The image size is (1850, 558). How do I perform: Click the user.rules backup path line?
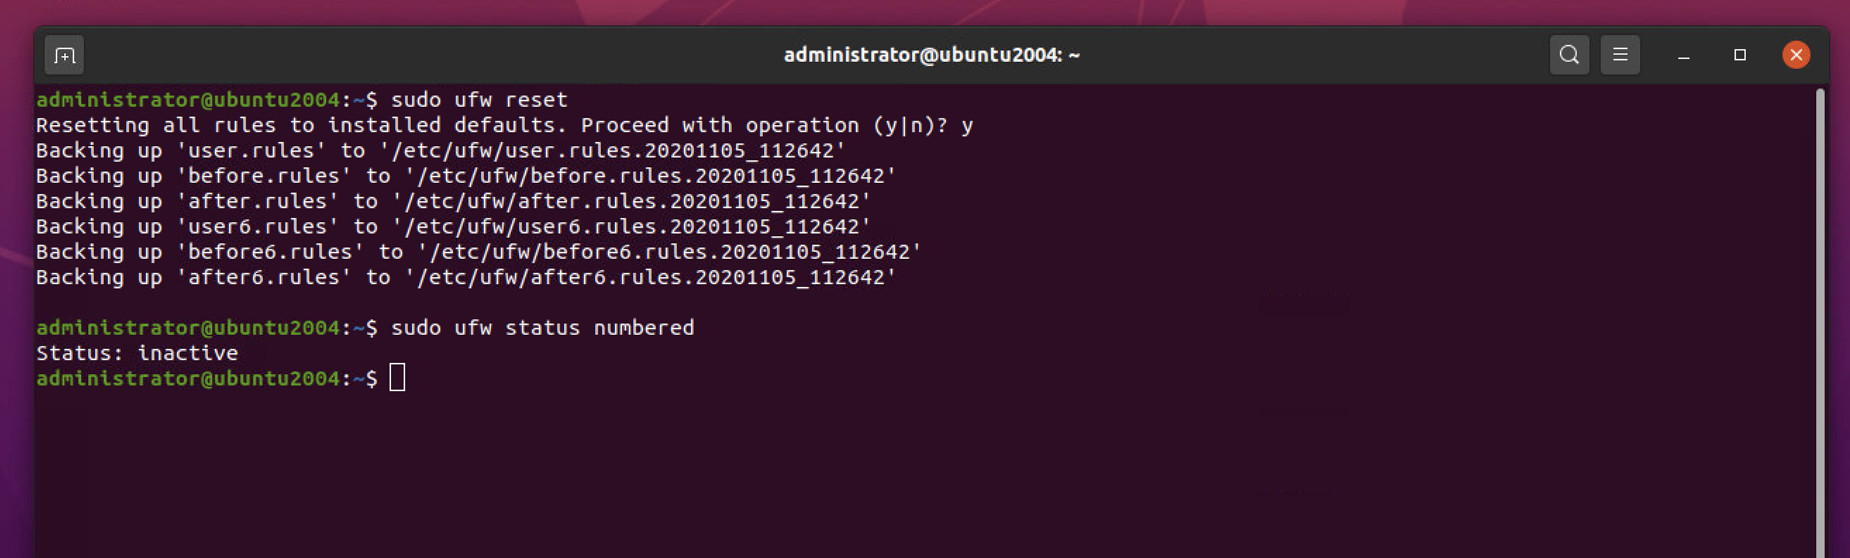441,151
